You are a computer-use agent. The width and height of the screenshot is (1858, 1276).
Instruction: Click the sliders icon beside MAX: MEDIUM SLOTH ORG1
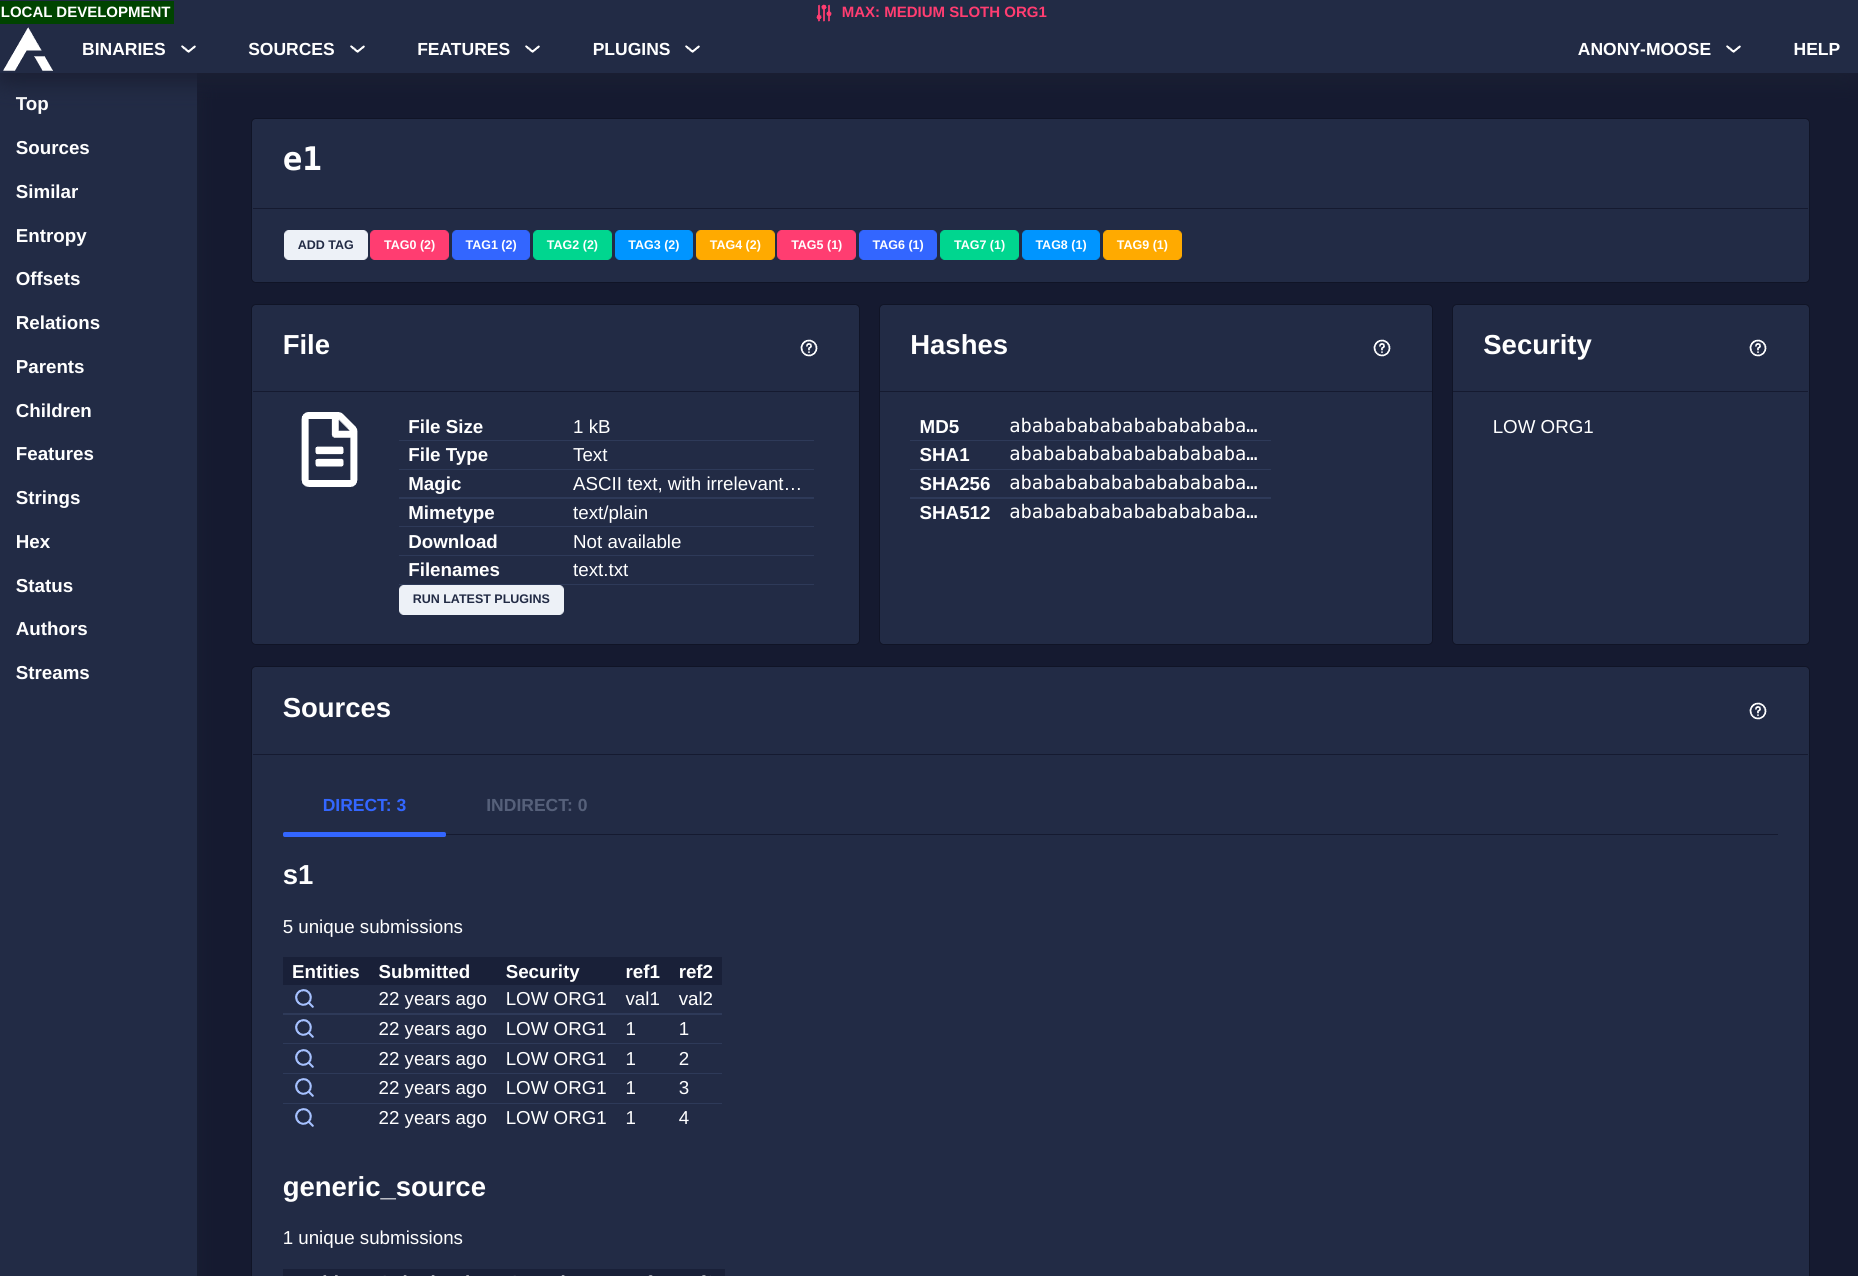(823, 12)
